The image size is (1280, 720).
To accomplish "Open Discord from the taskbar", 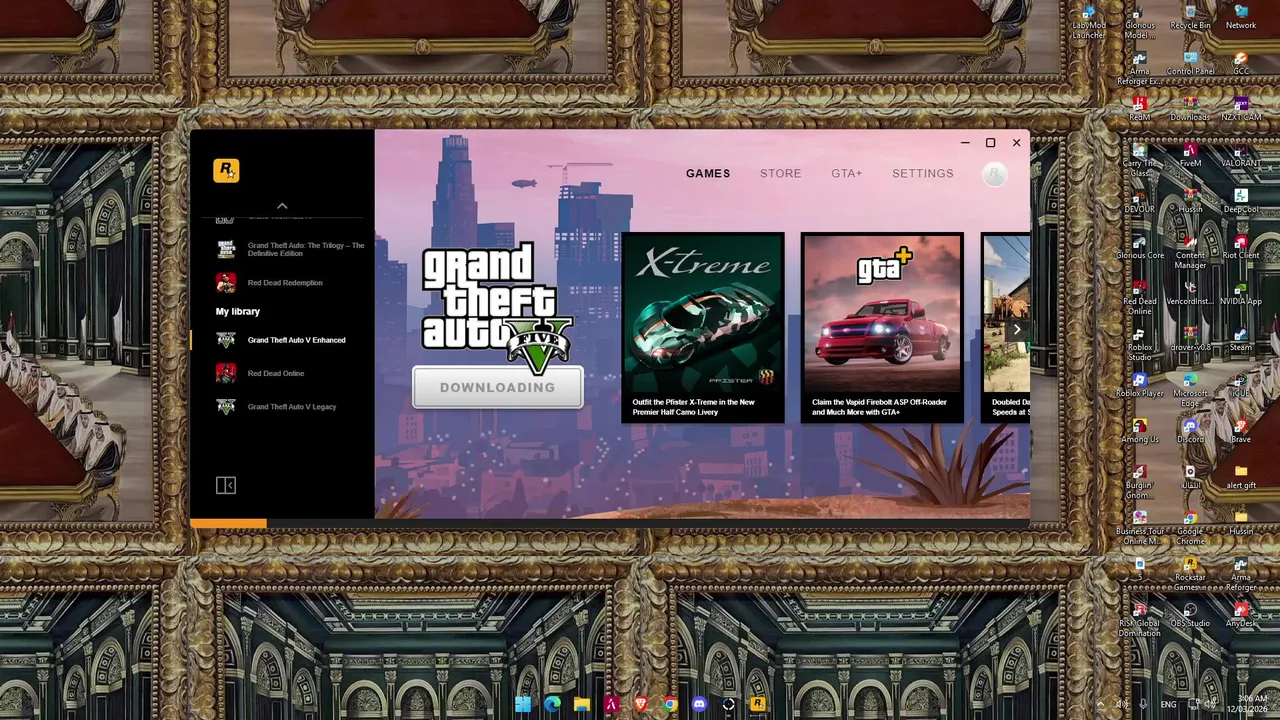I will [699, 704].
